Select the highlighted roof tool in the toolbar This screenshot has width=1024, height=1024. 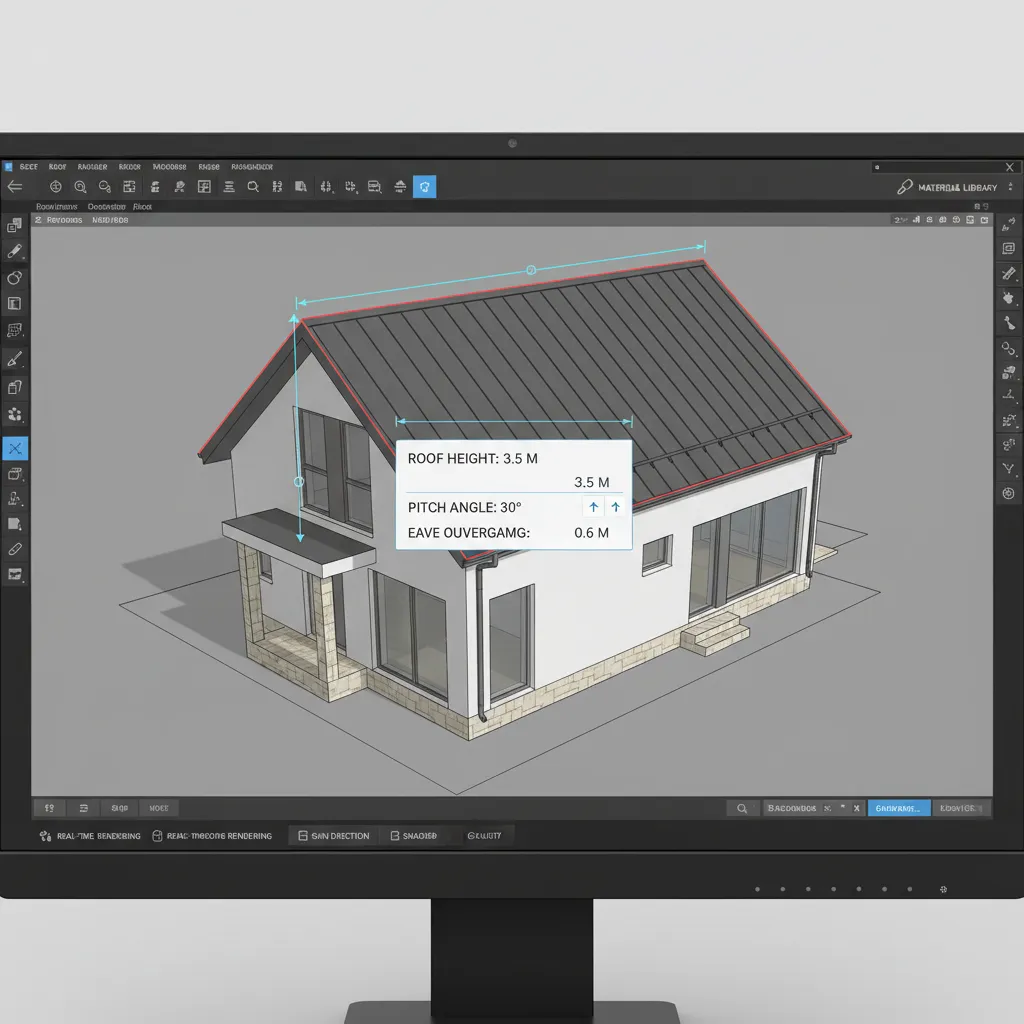point(424,186)
